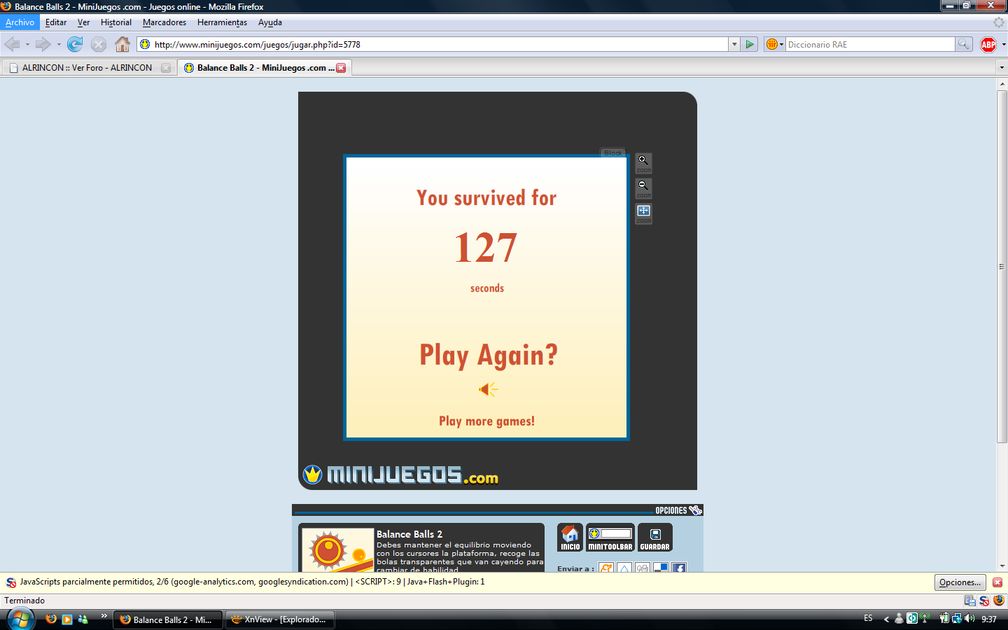Click the Balance Balls 2 game thumbnail
The height and width of the screenshot is (630, 1008).
pos(338,550)
